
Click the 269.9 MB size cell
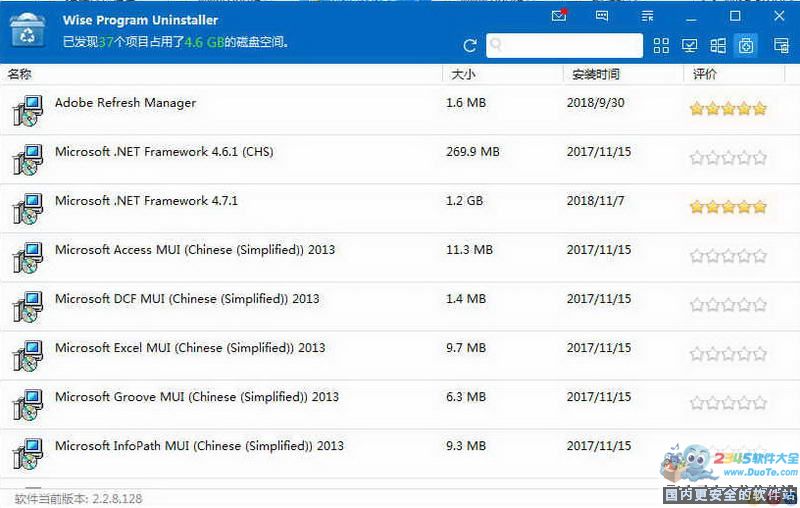[472, 151]
